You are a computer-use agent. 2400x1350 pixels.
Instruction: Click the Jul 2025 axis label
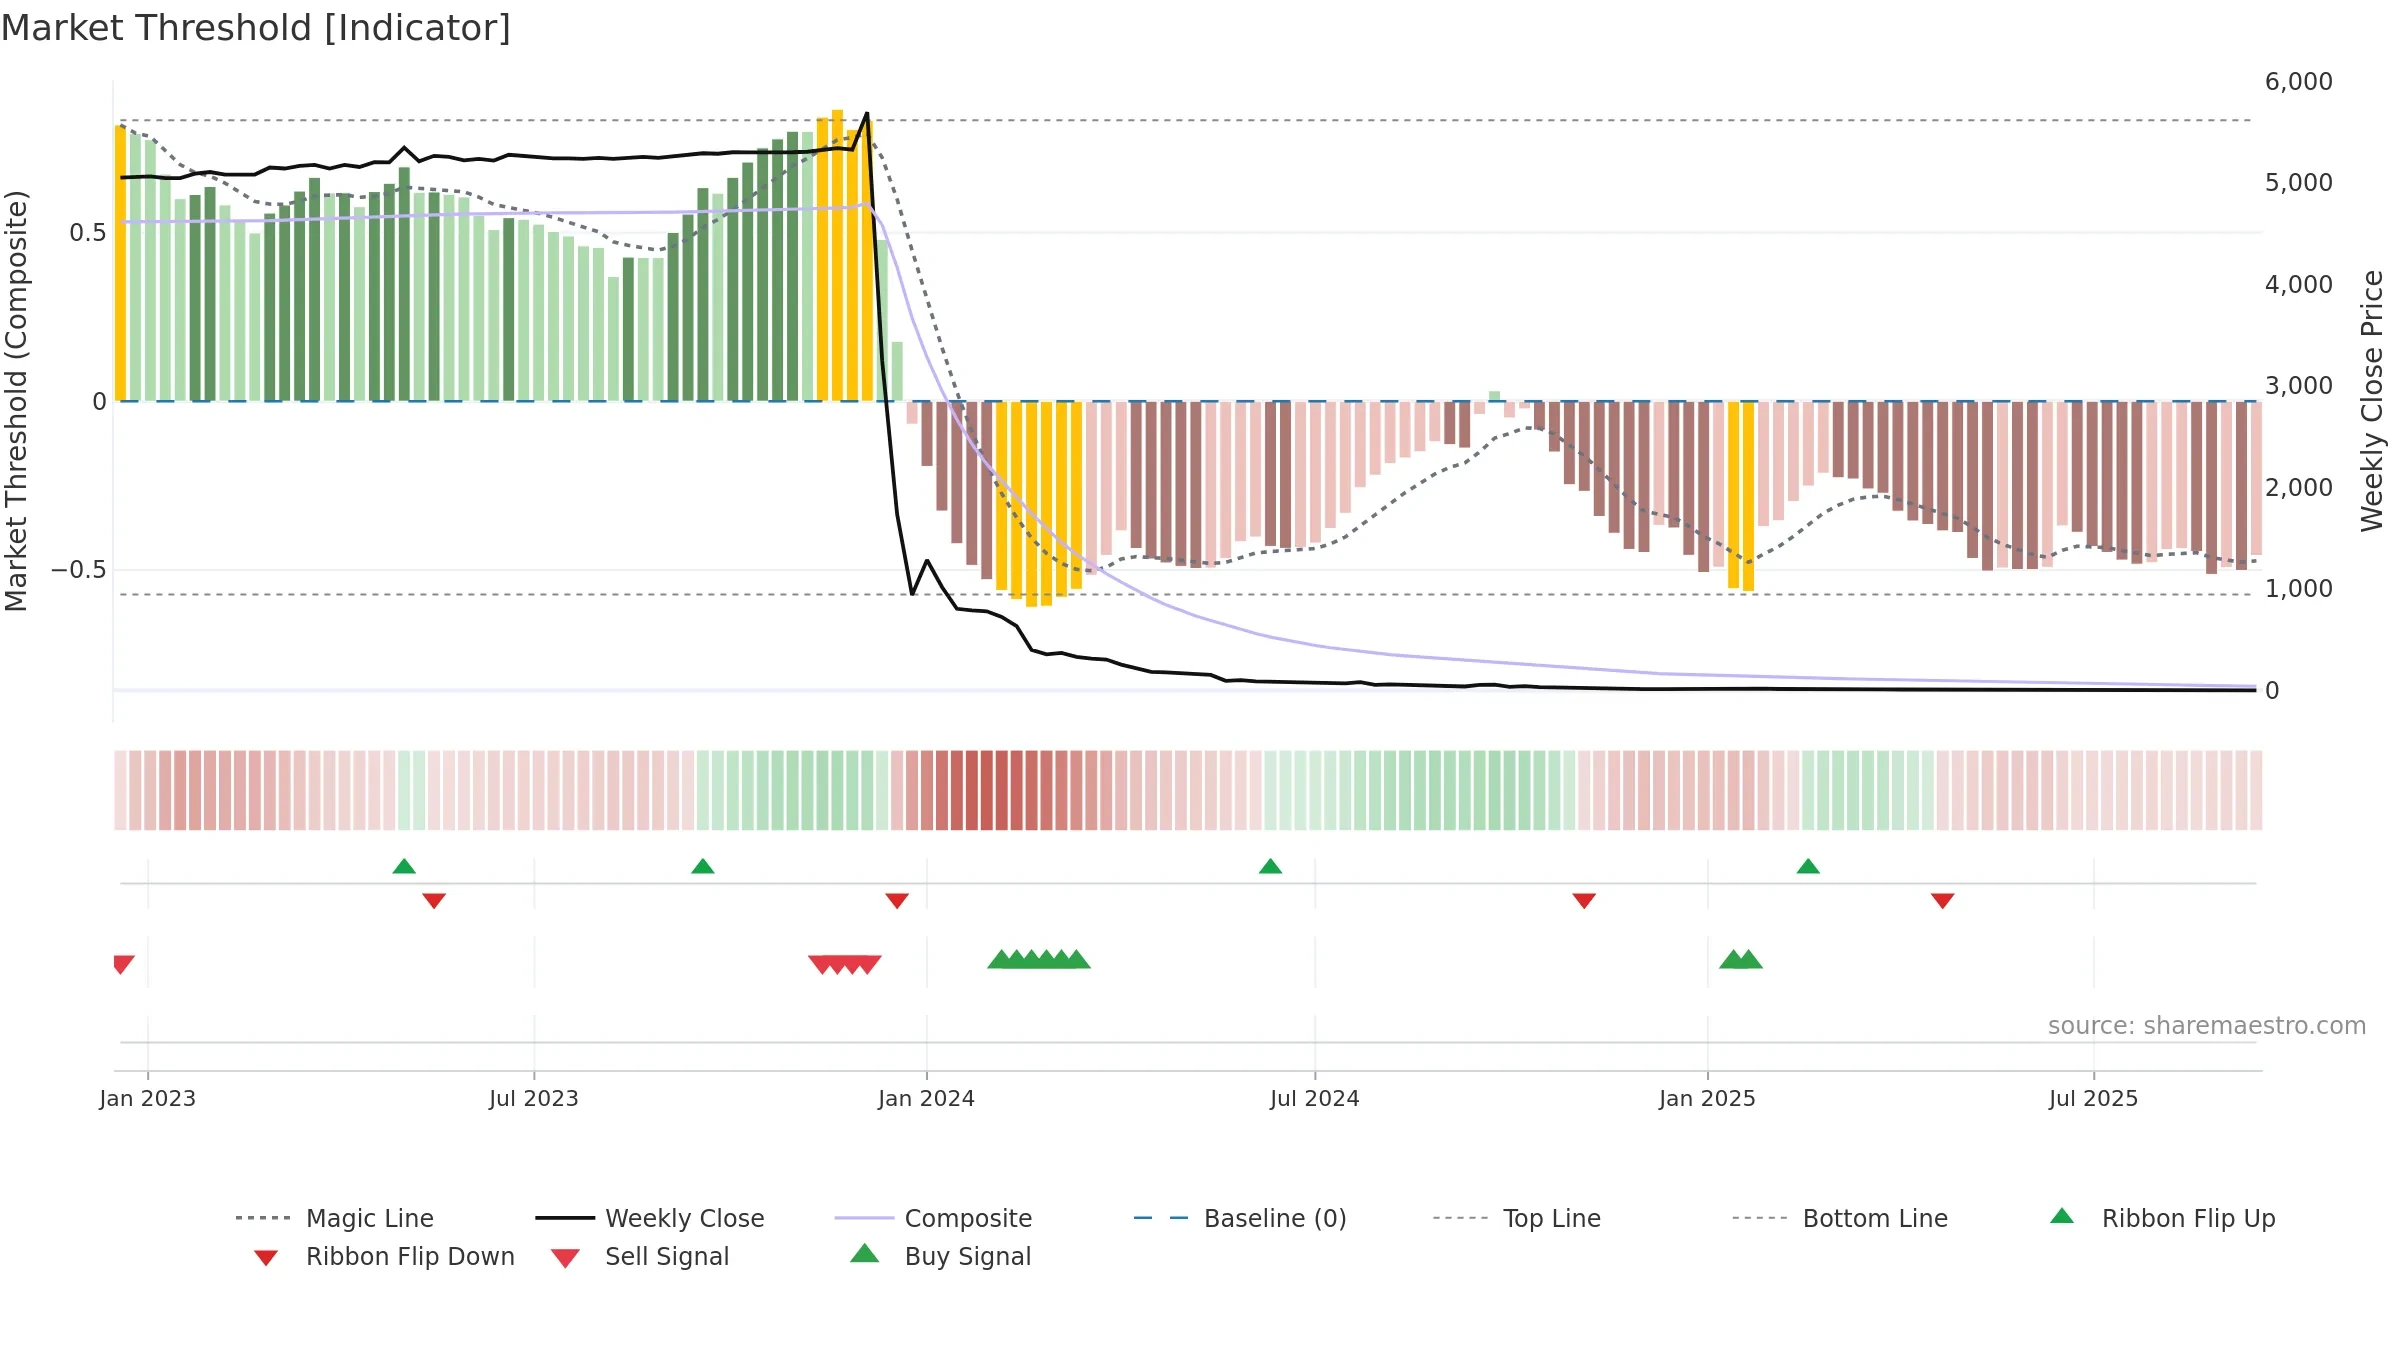(x=2094, y=1098)
